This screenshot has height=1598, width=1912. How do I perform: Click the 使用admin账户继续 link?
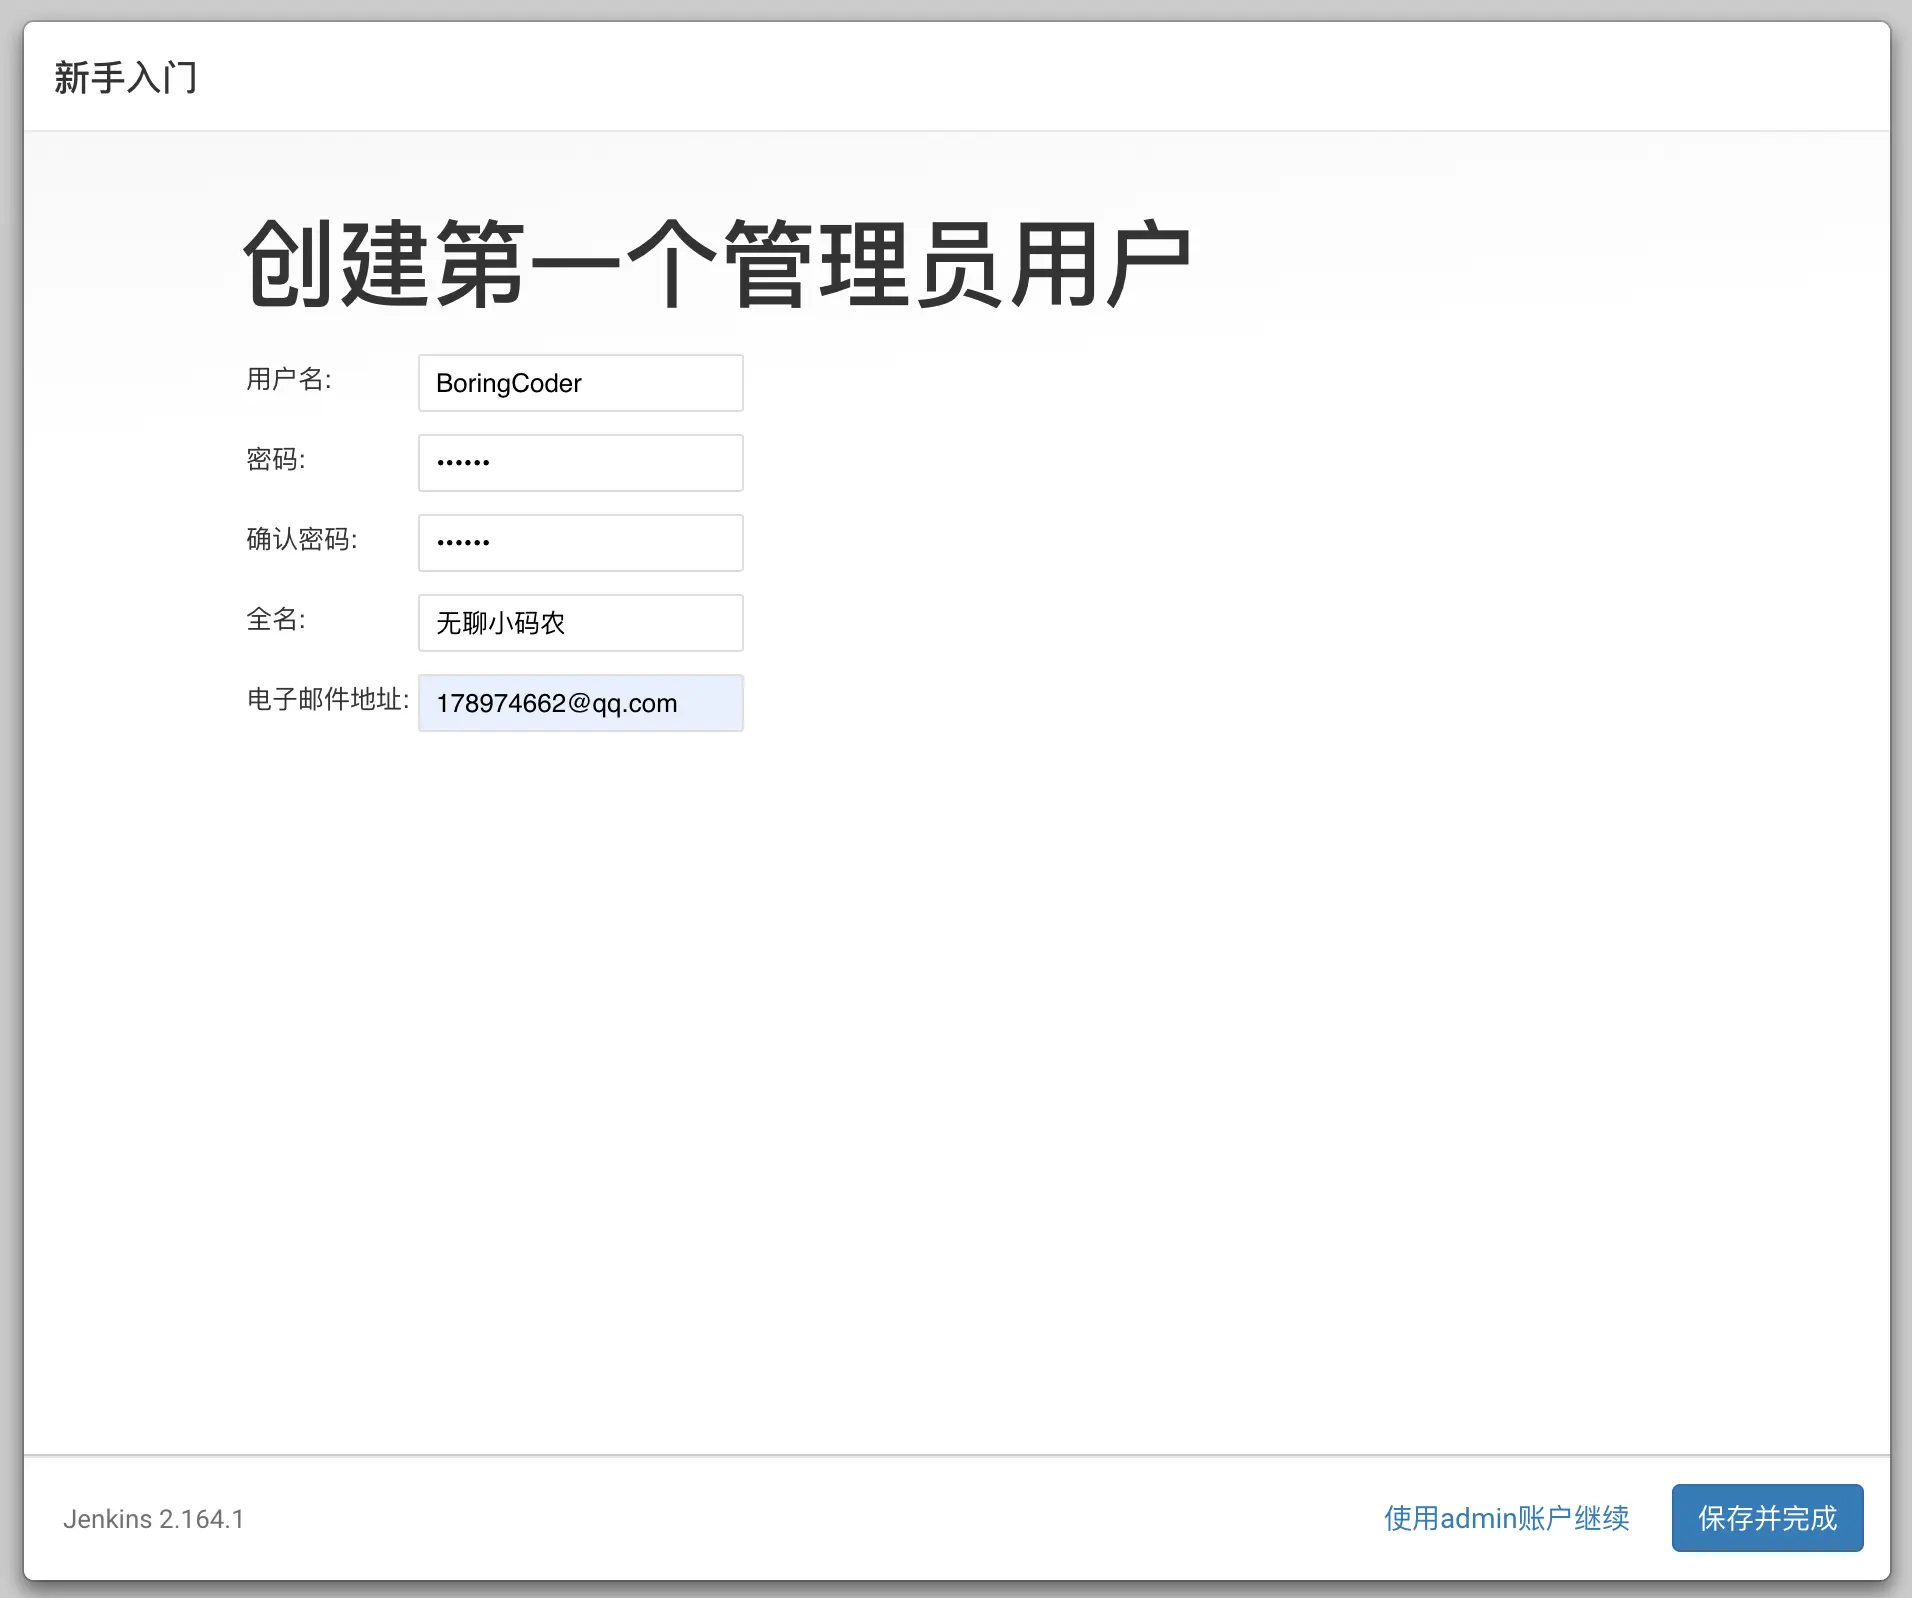point(1505,1519)
